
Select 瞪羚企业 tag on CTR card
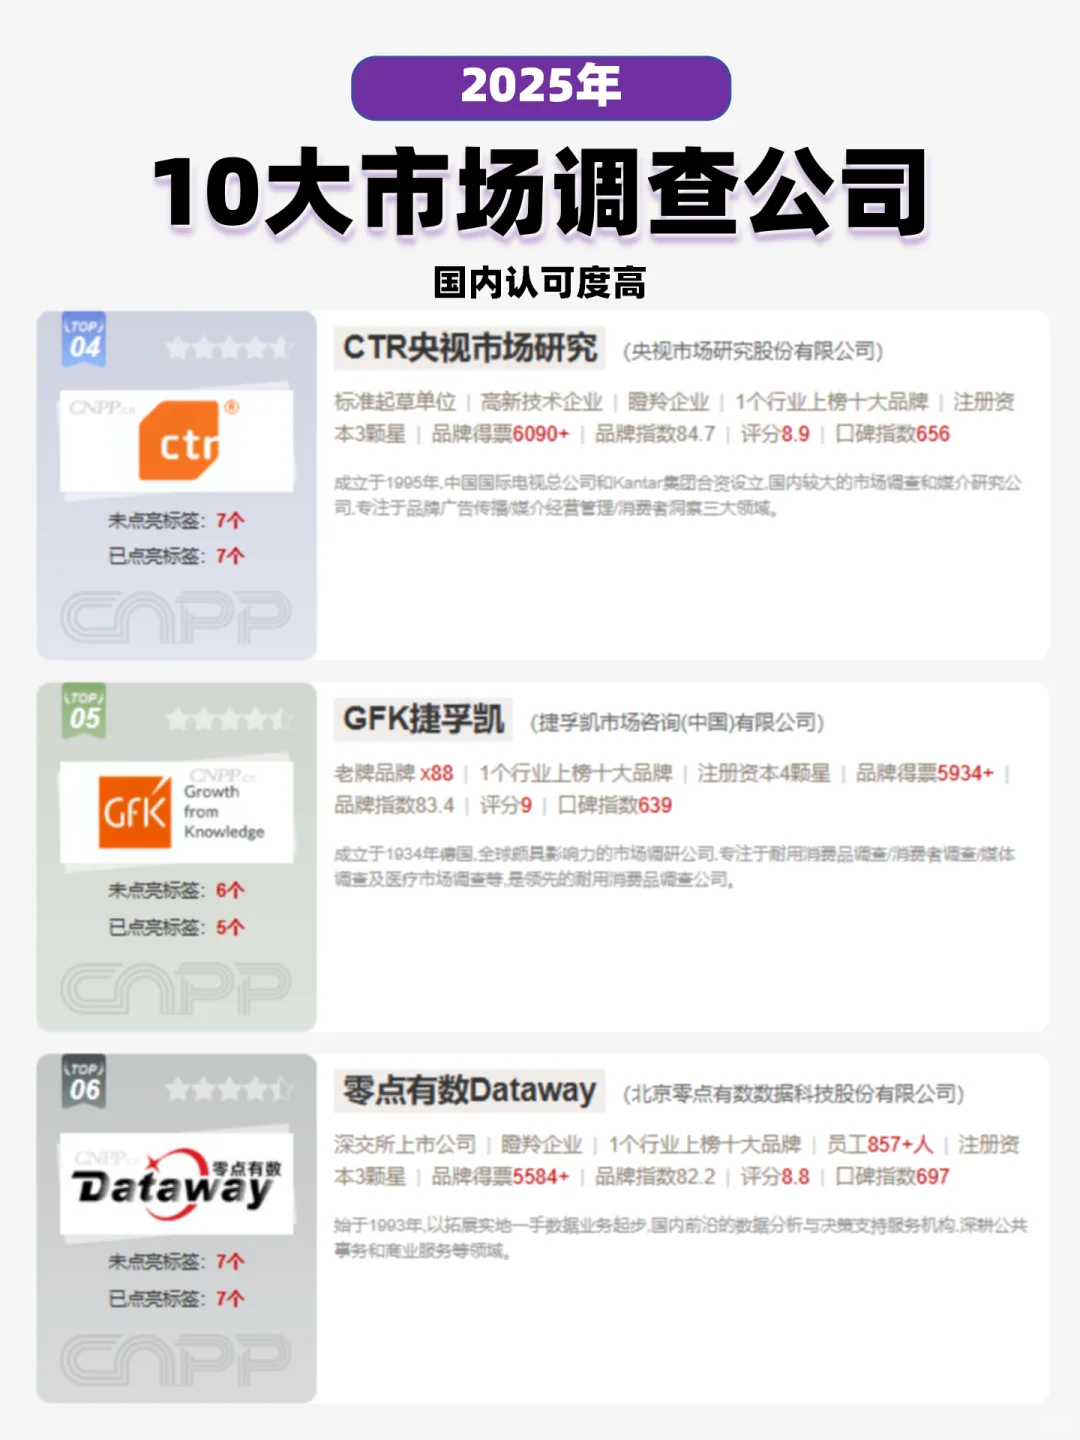click(668, 402)
